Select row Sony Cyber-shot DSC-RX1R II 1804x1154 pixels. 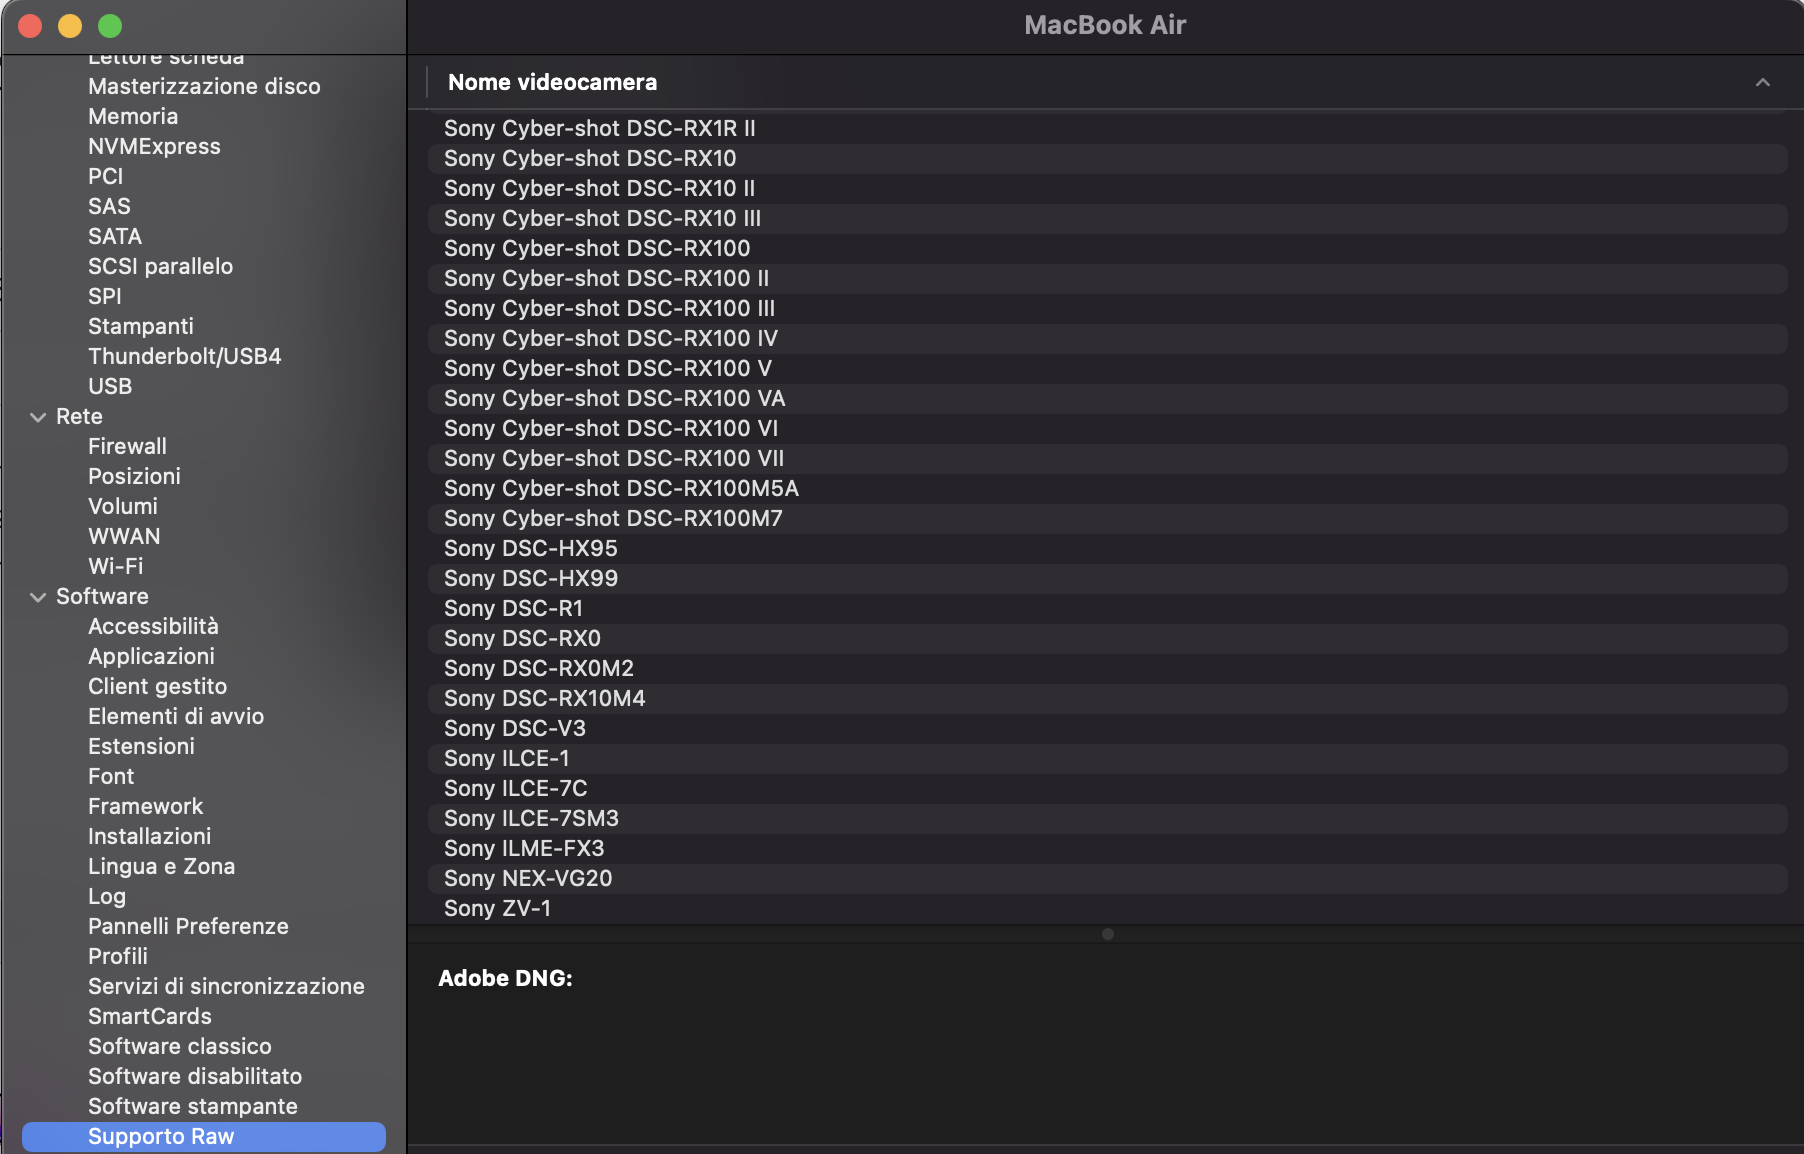[x=1107, y=129]
